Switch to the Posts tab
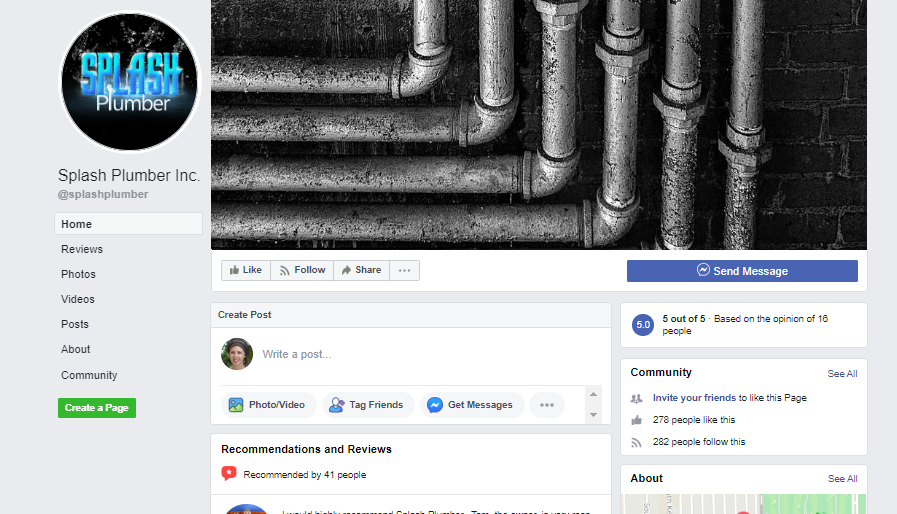This screenshot has width=897, height=514. click(75, 324)
